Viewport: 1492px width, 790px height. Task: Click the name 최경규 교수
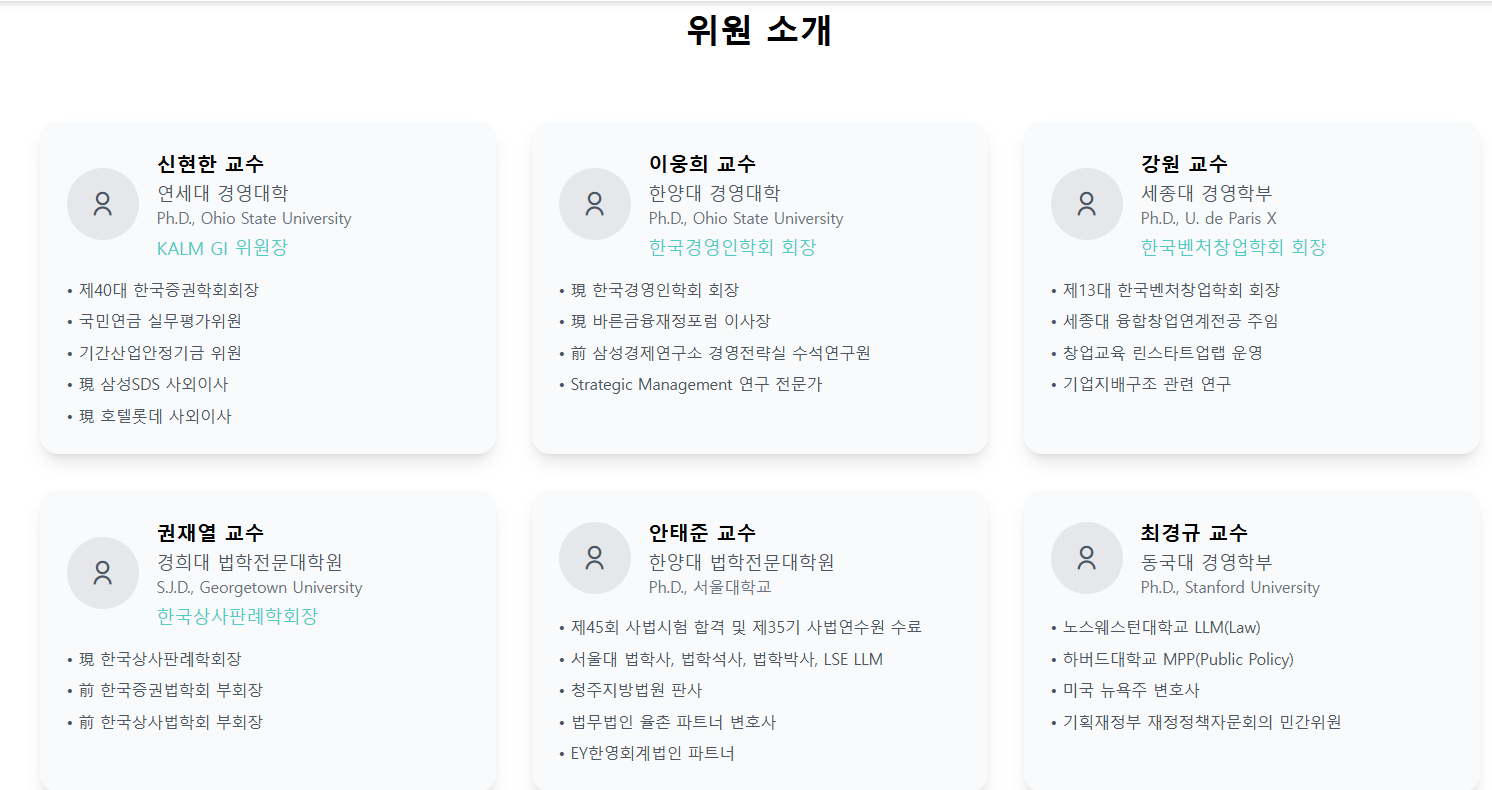[x=1195, y=533]
